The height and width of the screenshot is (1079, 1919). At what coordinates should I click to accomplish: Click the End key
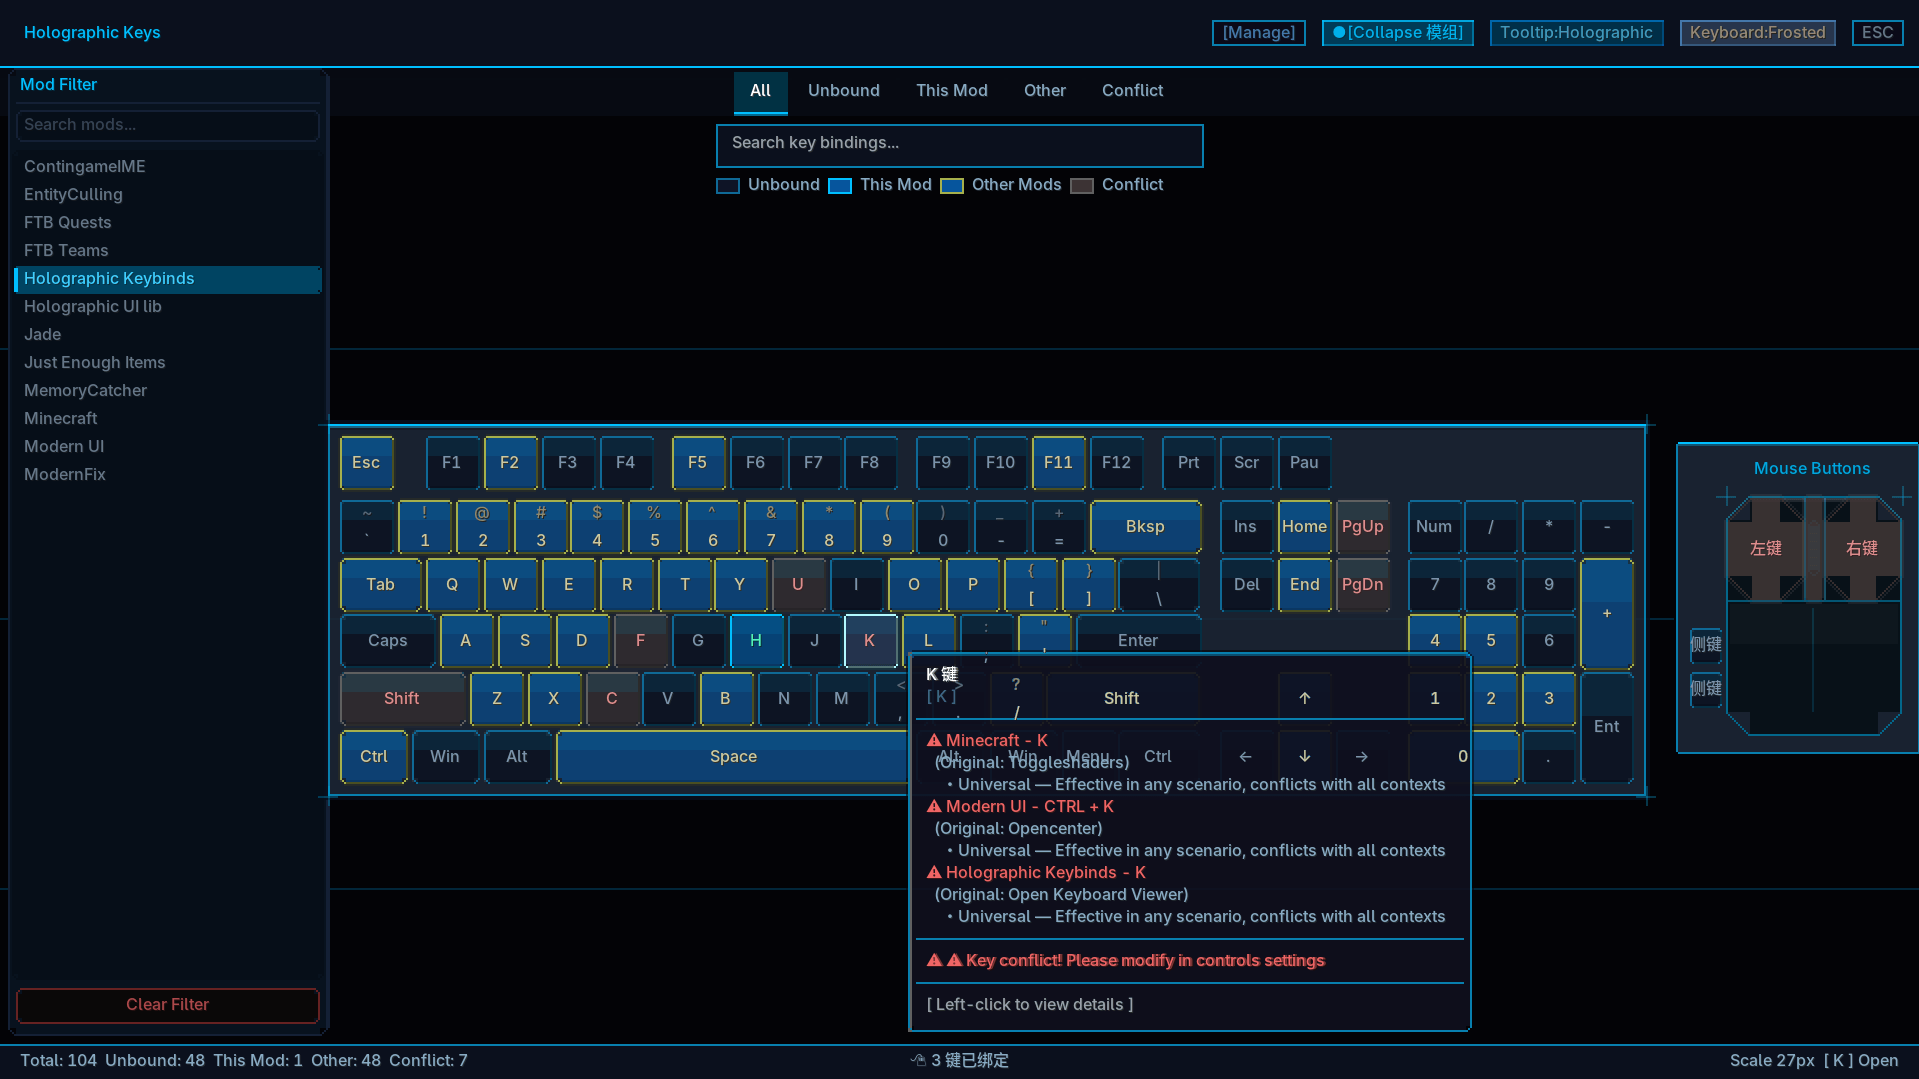pos(1304,585)
